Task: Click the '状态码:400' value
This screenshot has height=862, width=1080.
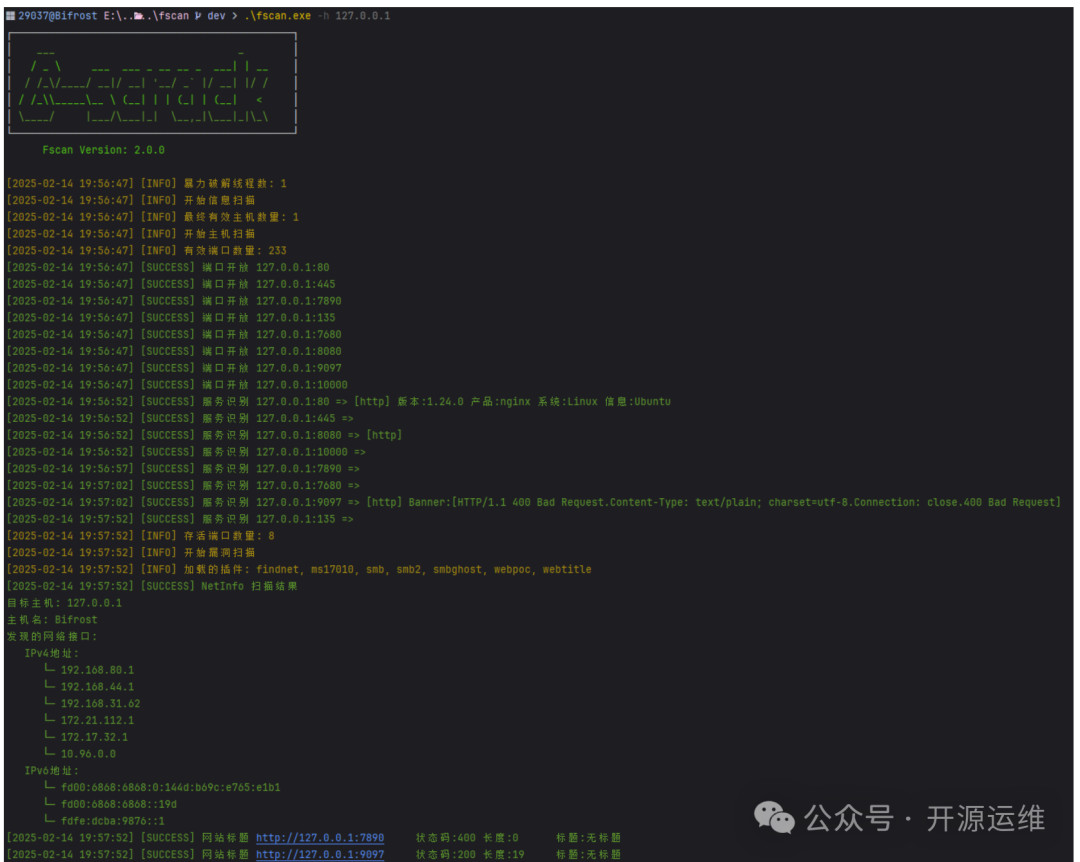Action: [x=446, y=838]
